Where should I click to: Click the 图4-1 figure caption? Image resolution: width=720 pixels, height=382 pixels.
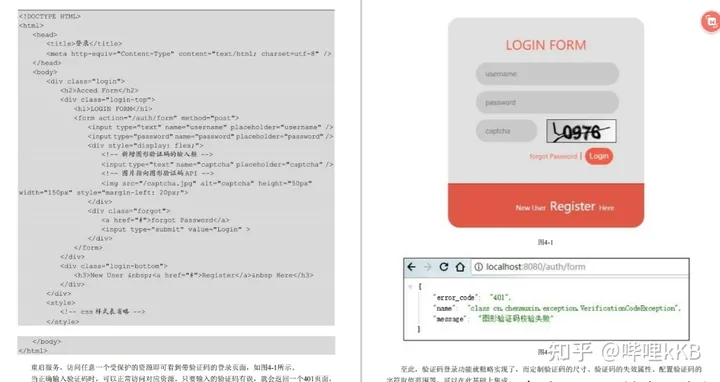[x=546, y=242]
